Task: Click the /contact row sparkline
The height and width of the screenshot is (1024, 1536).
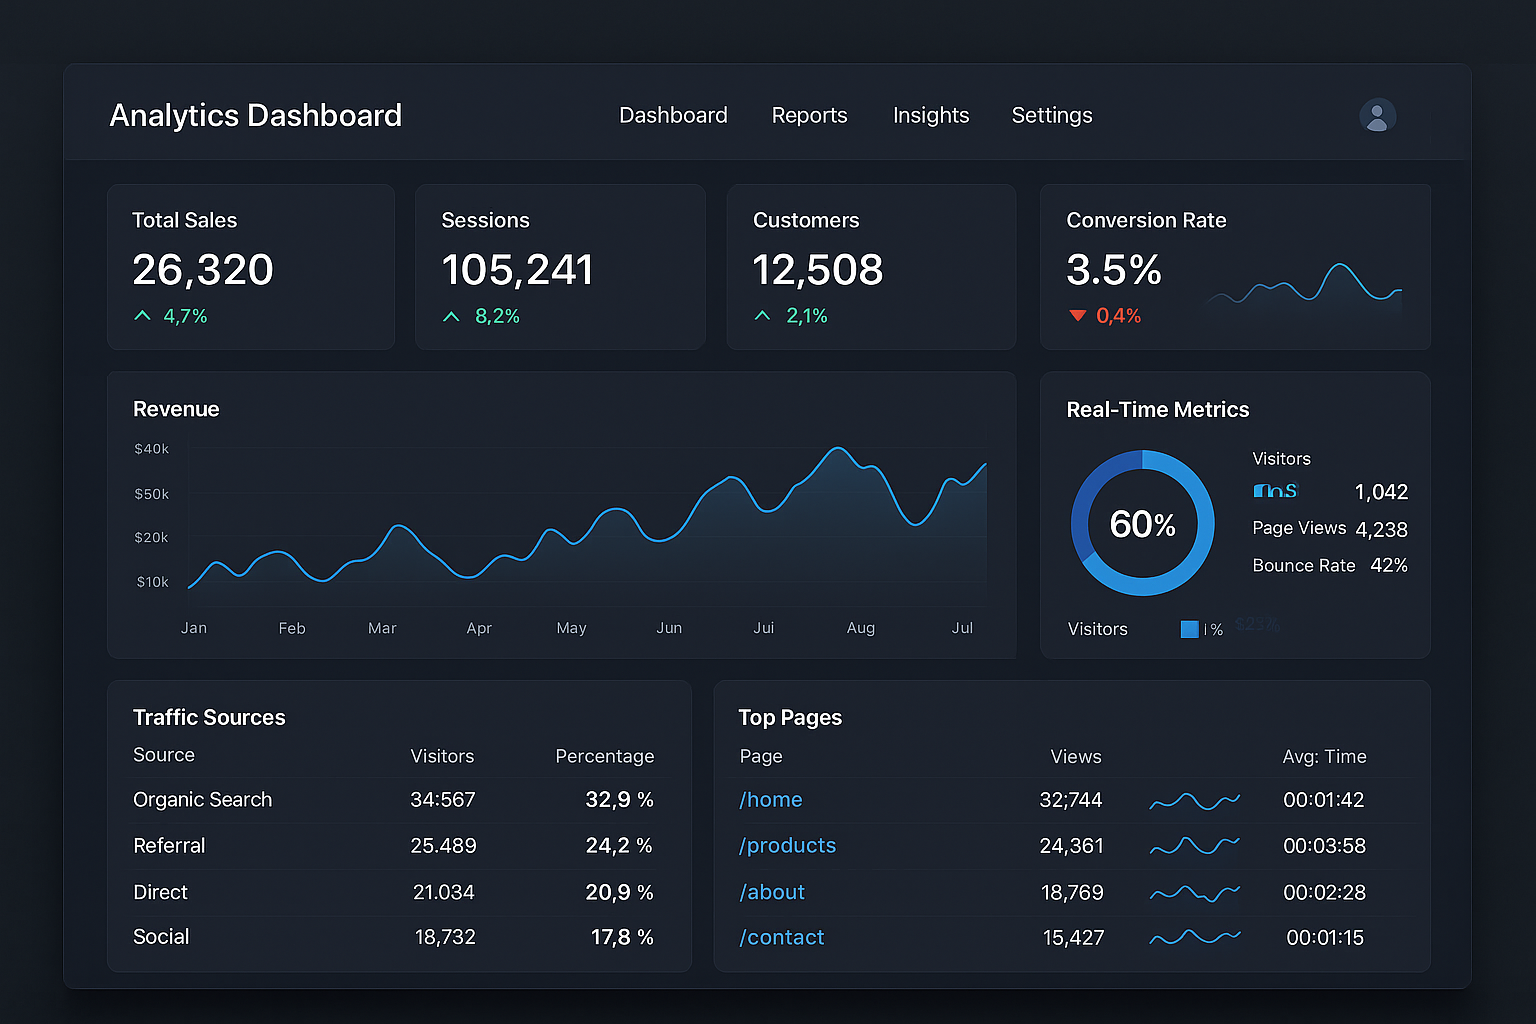Action: click(1194, 938)
